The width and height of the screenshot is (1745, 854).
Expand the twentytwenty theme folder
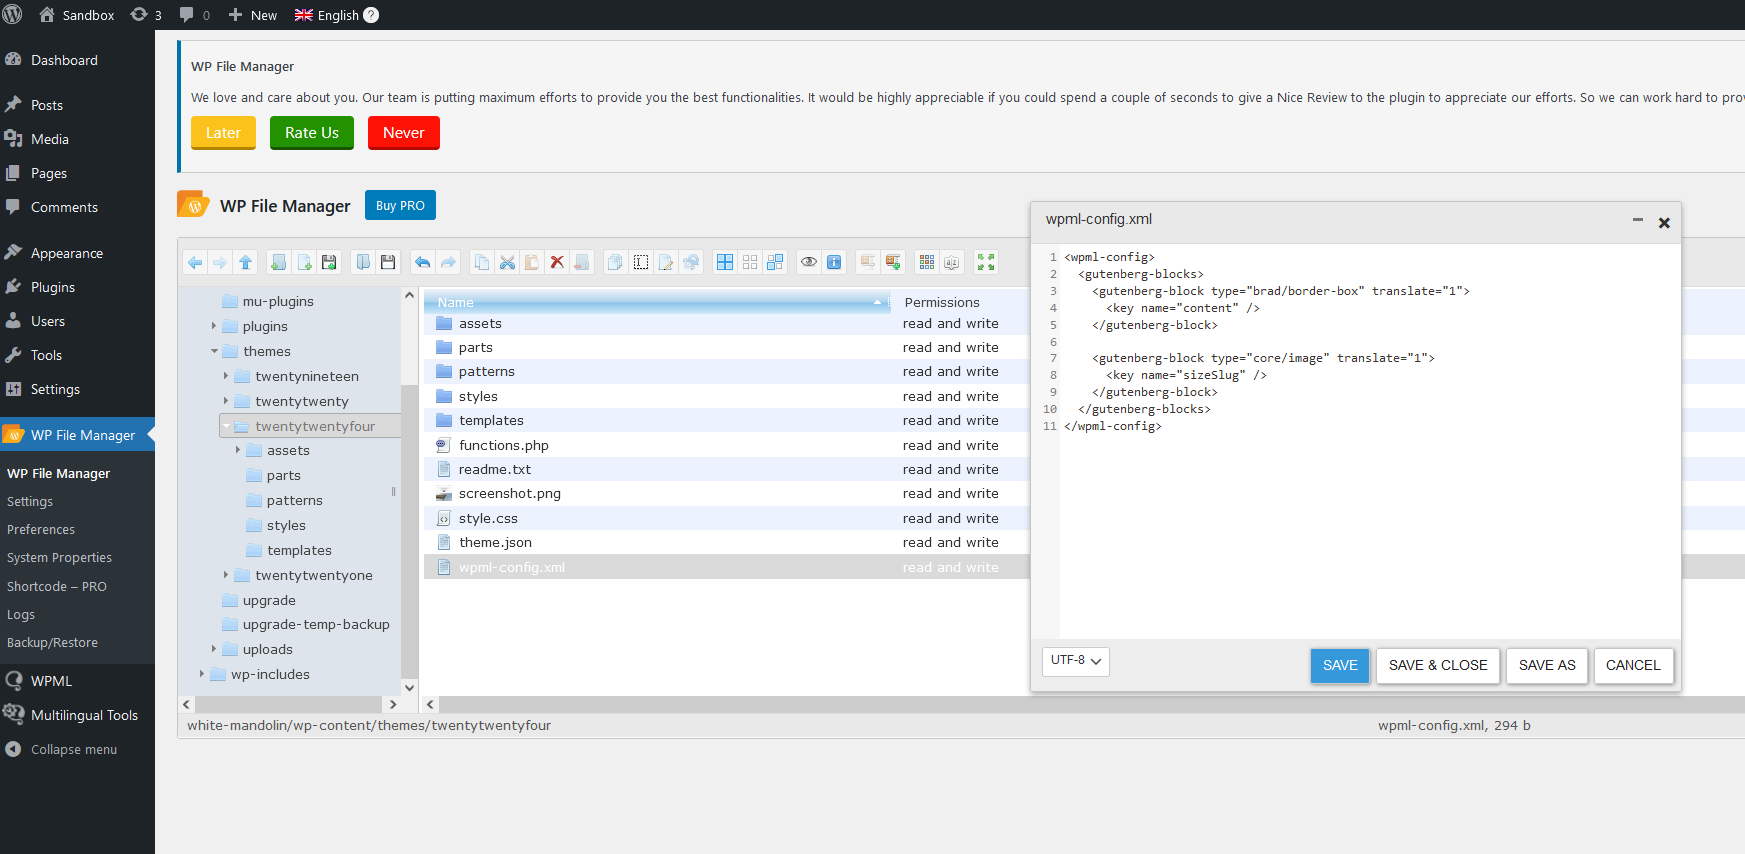pyautogui.click(x=226, y=401)
